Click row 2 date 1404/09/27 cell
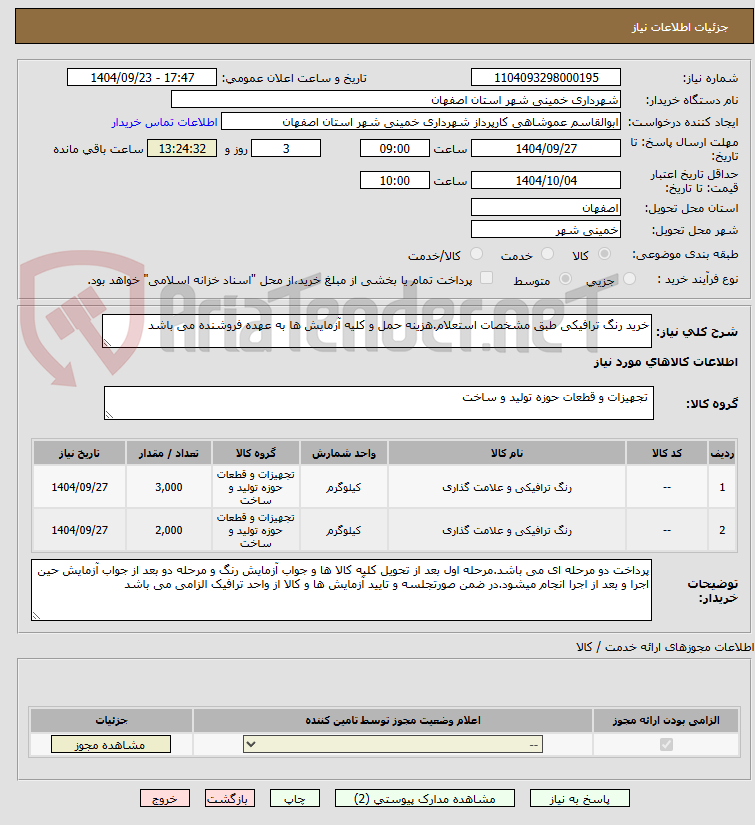The image size is (755, 825). pos(79,530)
